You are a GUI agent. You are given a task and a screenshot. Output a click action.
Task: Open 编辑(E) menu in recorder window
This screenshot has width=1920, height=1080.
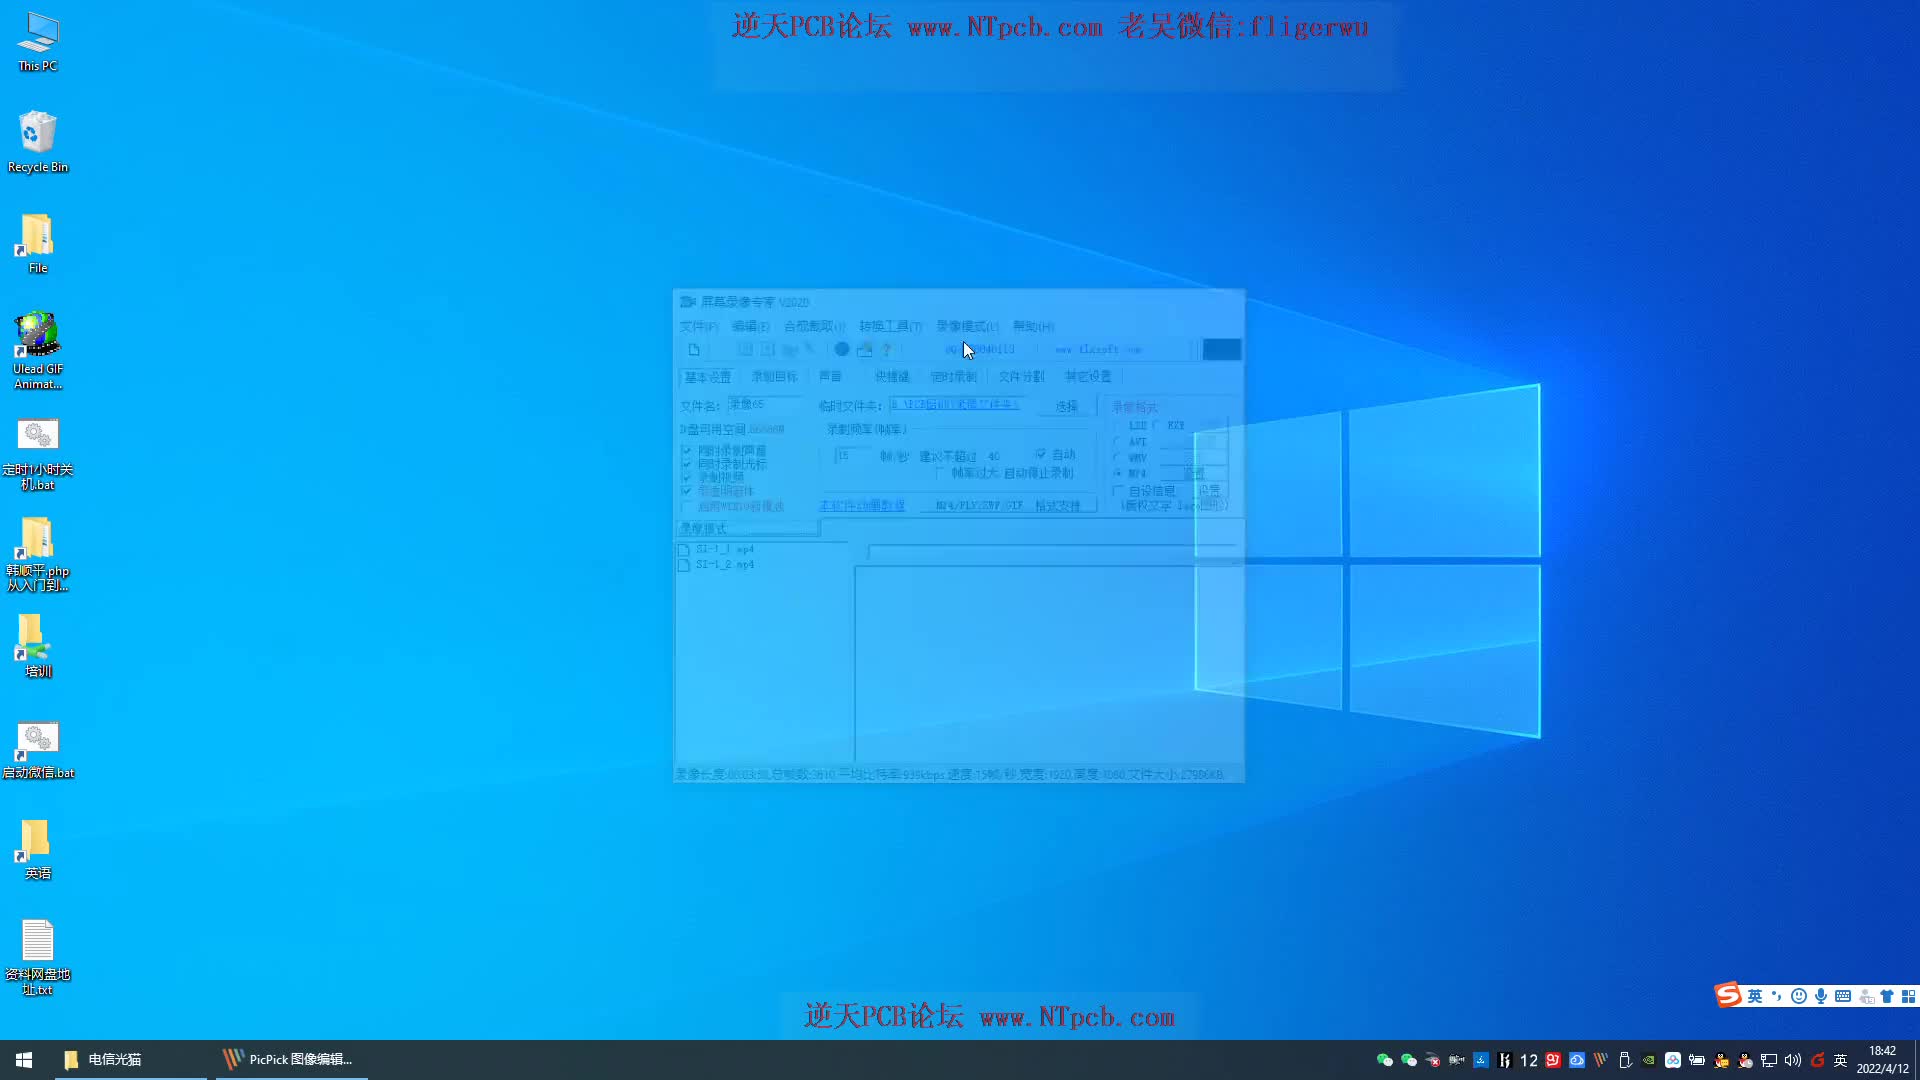click(x=750, y=327)
